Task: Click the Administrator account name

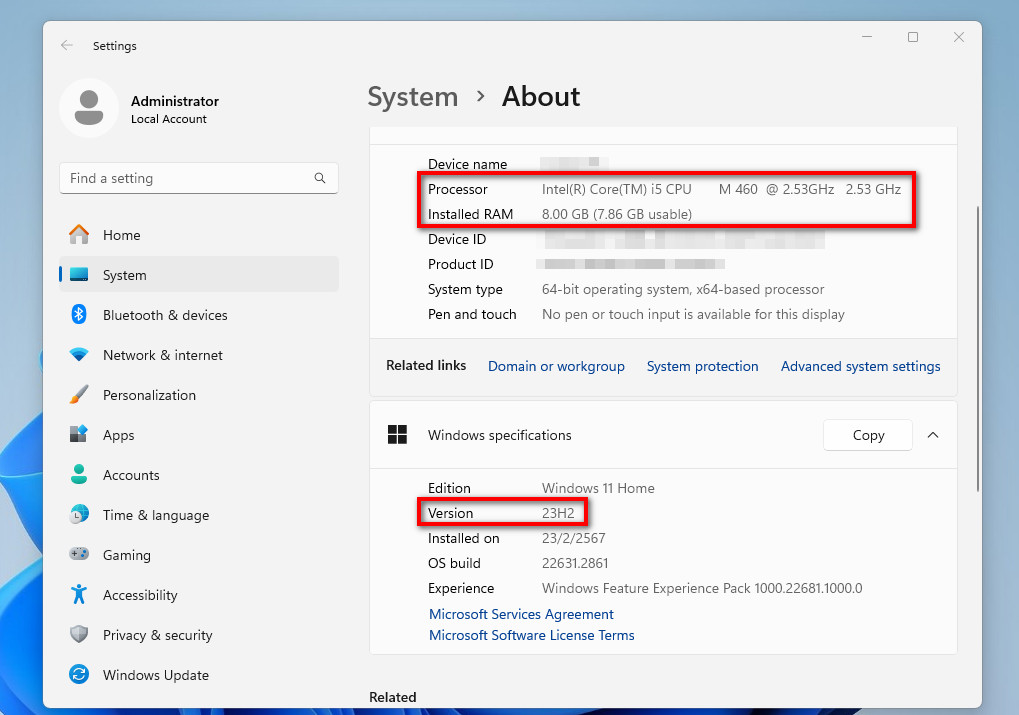Action: [x=175, y=101]
